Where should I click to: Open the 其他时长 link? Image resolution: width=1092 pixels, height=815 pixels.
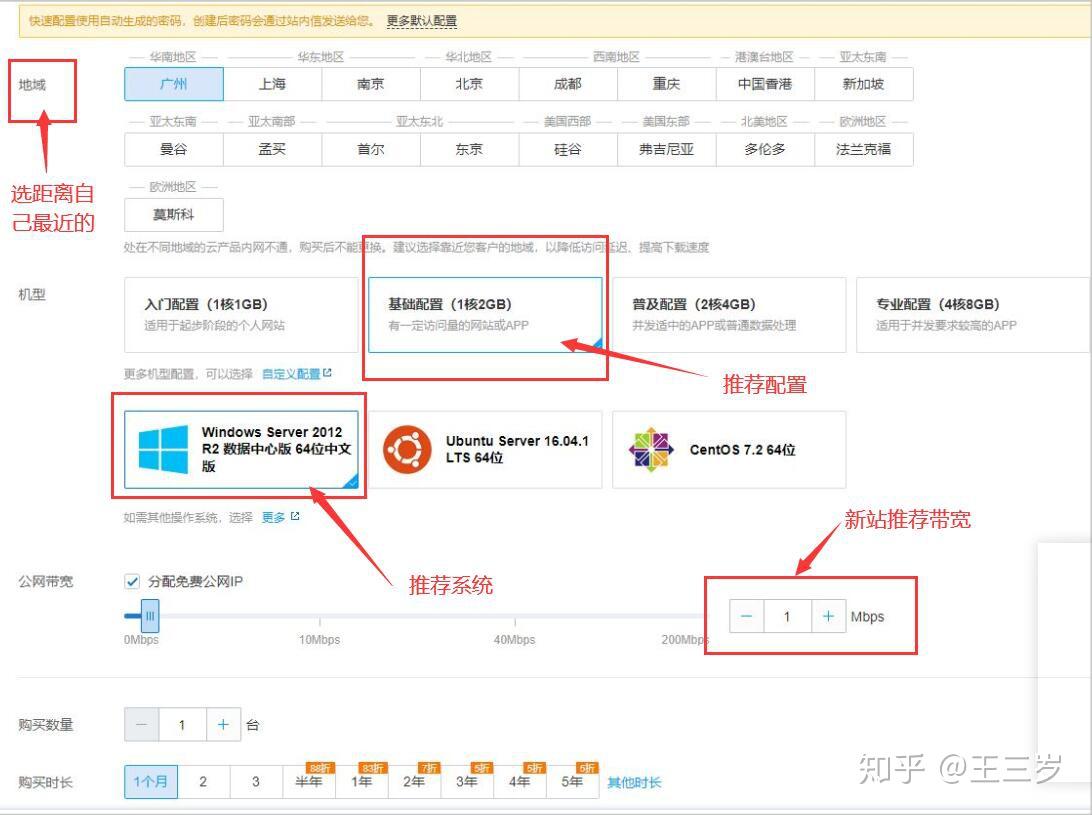click(x=634, y=782)
